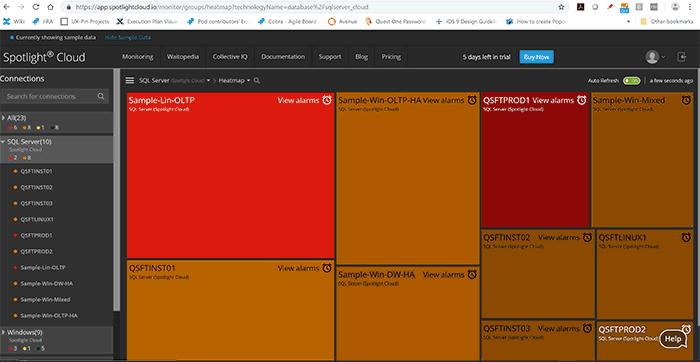The height and width of the screenshot is (362, 700).
Task: Click the Buy Now button
Action: pos(536,57)
